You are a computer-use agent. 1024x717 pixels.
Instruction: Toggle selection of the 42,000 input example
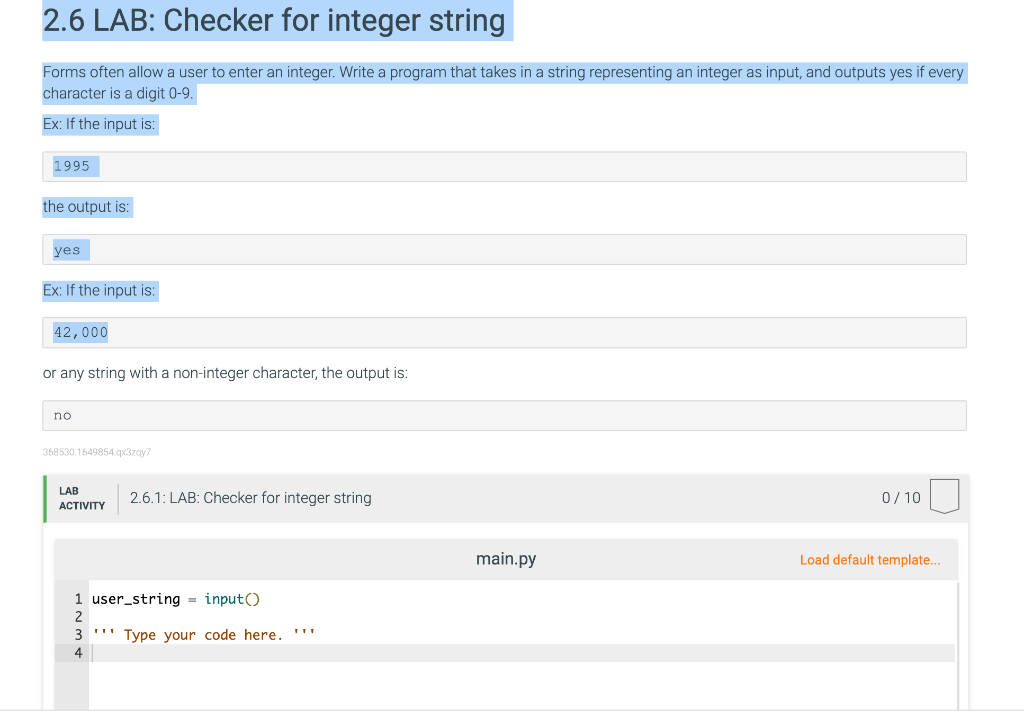pos(80,331)
